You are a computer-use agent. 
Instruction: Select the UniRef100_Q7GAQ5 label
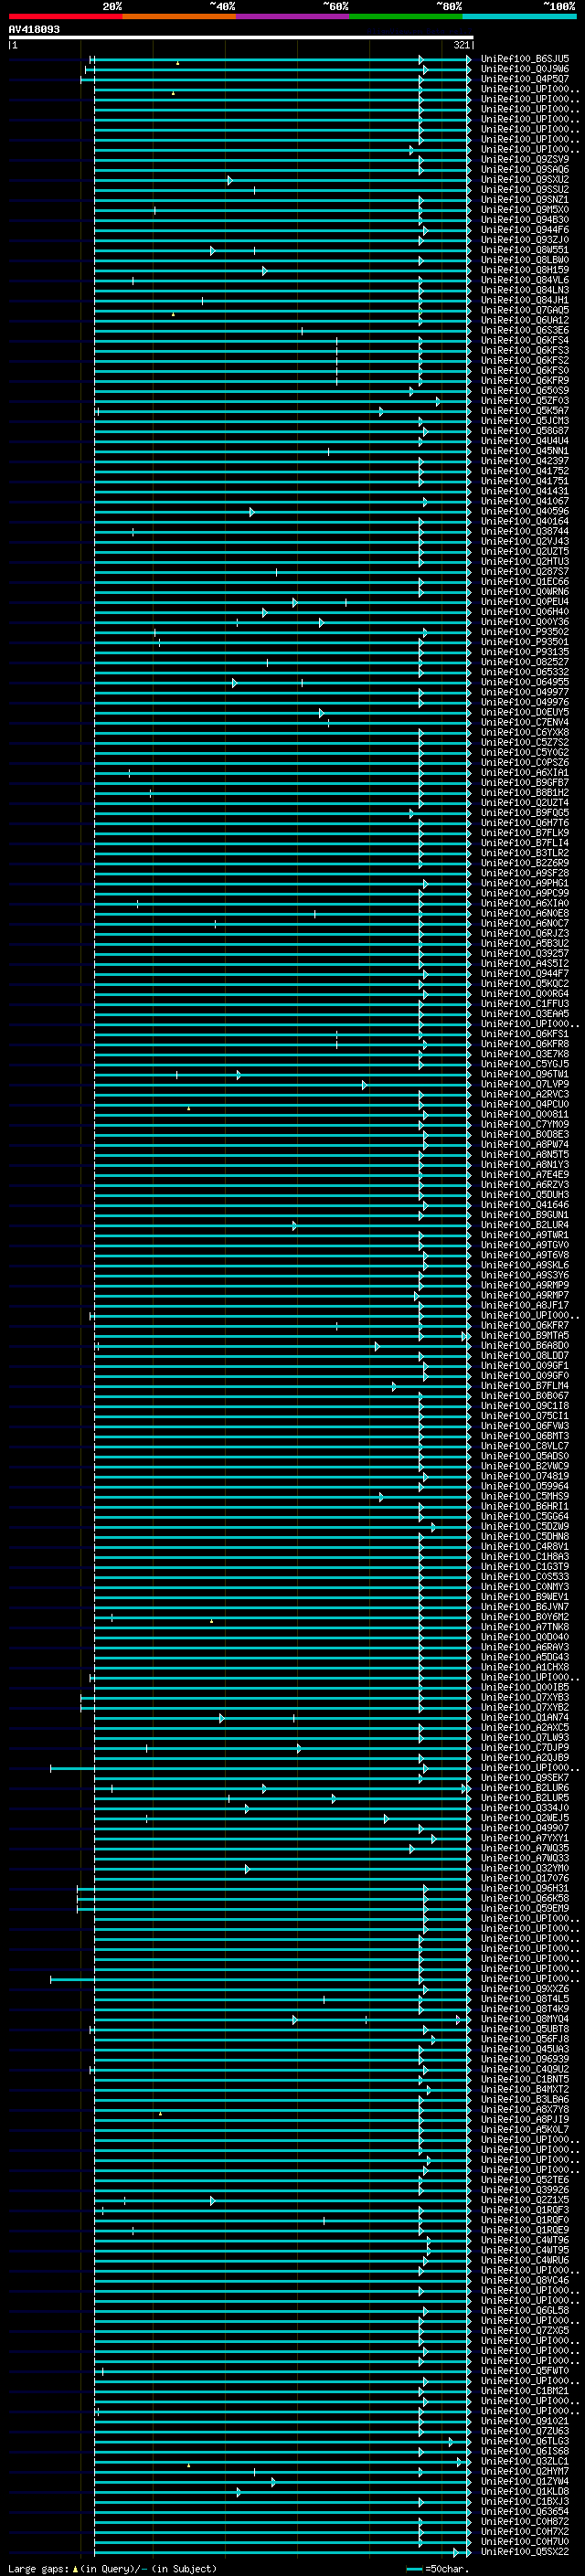click(x=525, y=310)
